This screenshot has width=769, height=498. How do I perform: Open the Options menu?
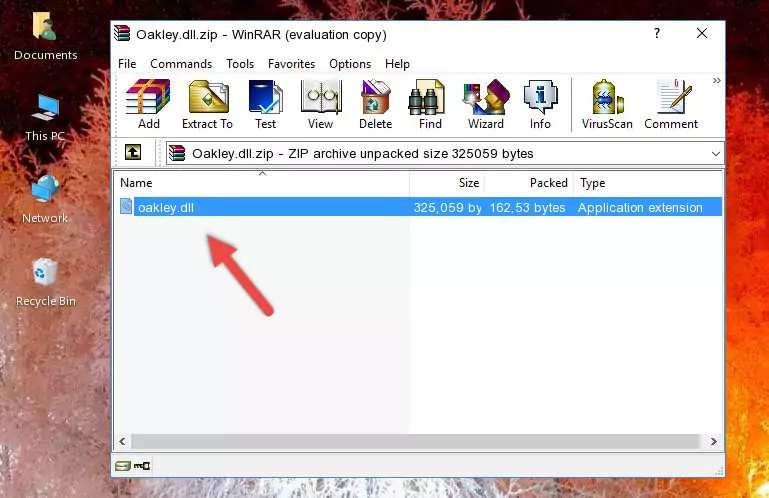coord(350,64)
